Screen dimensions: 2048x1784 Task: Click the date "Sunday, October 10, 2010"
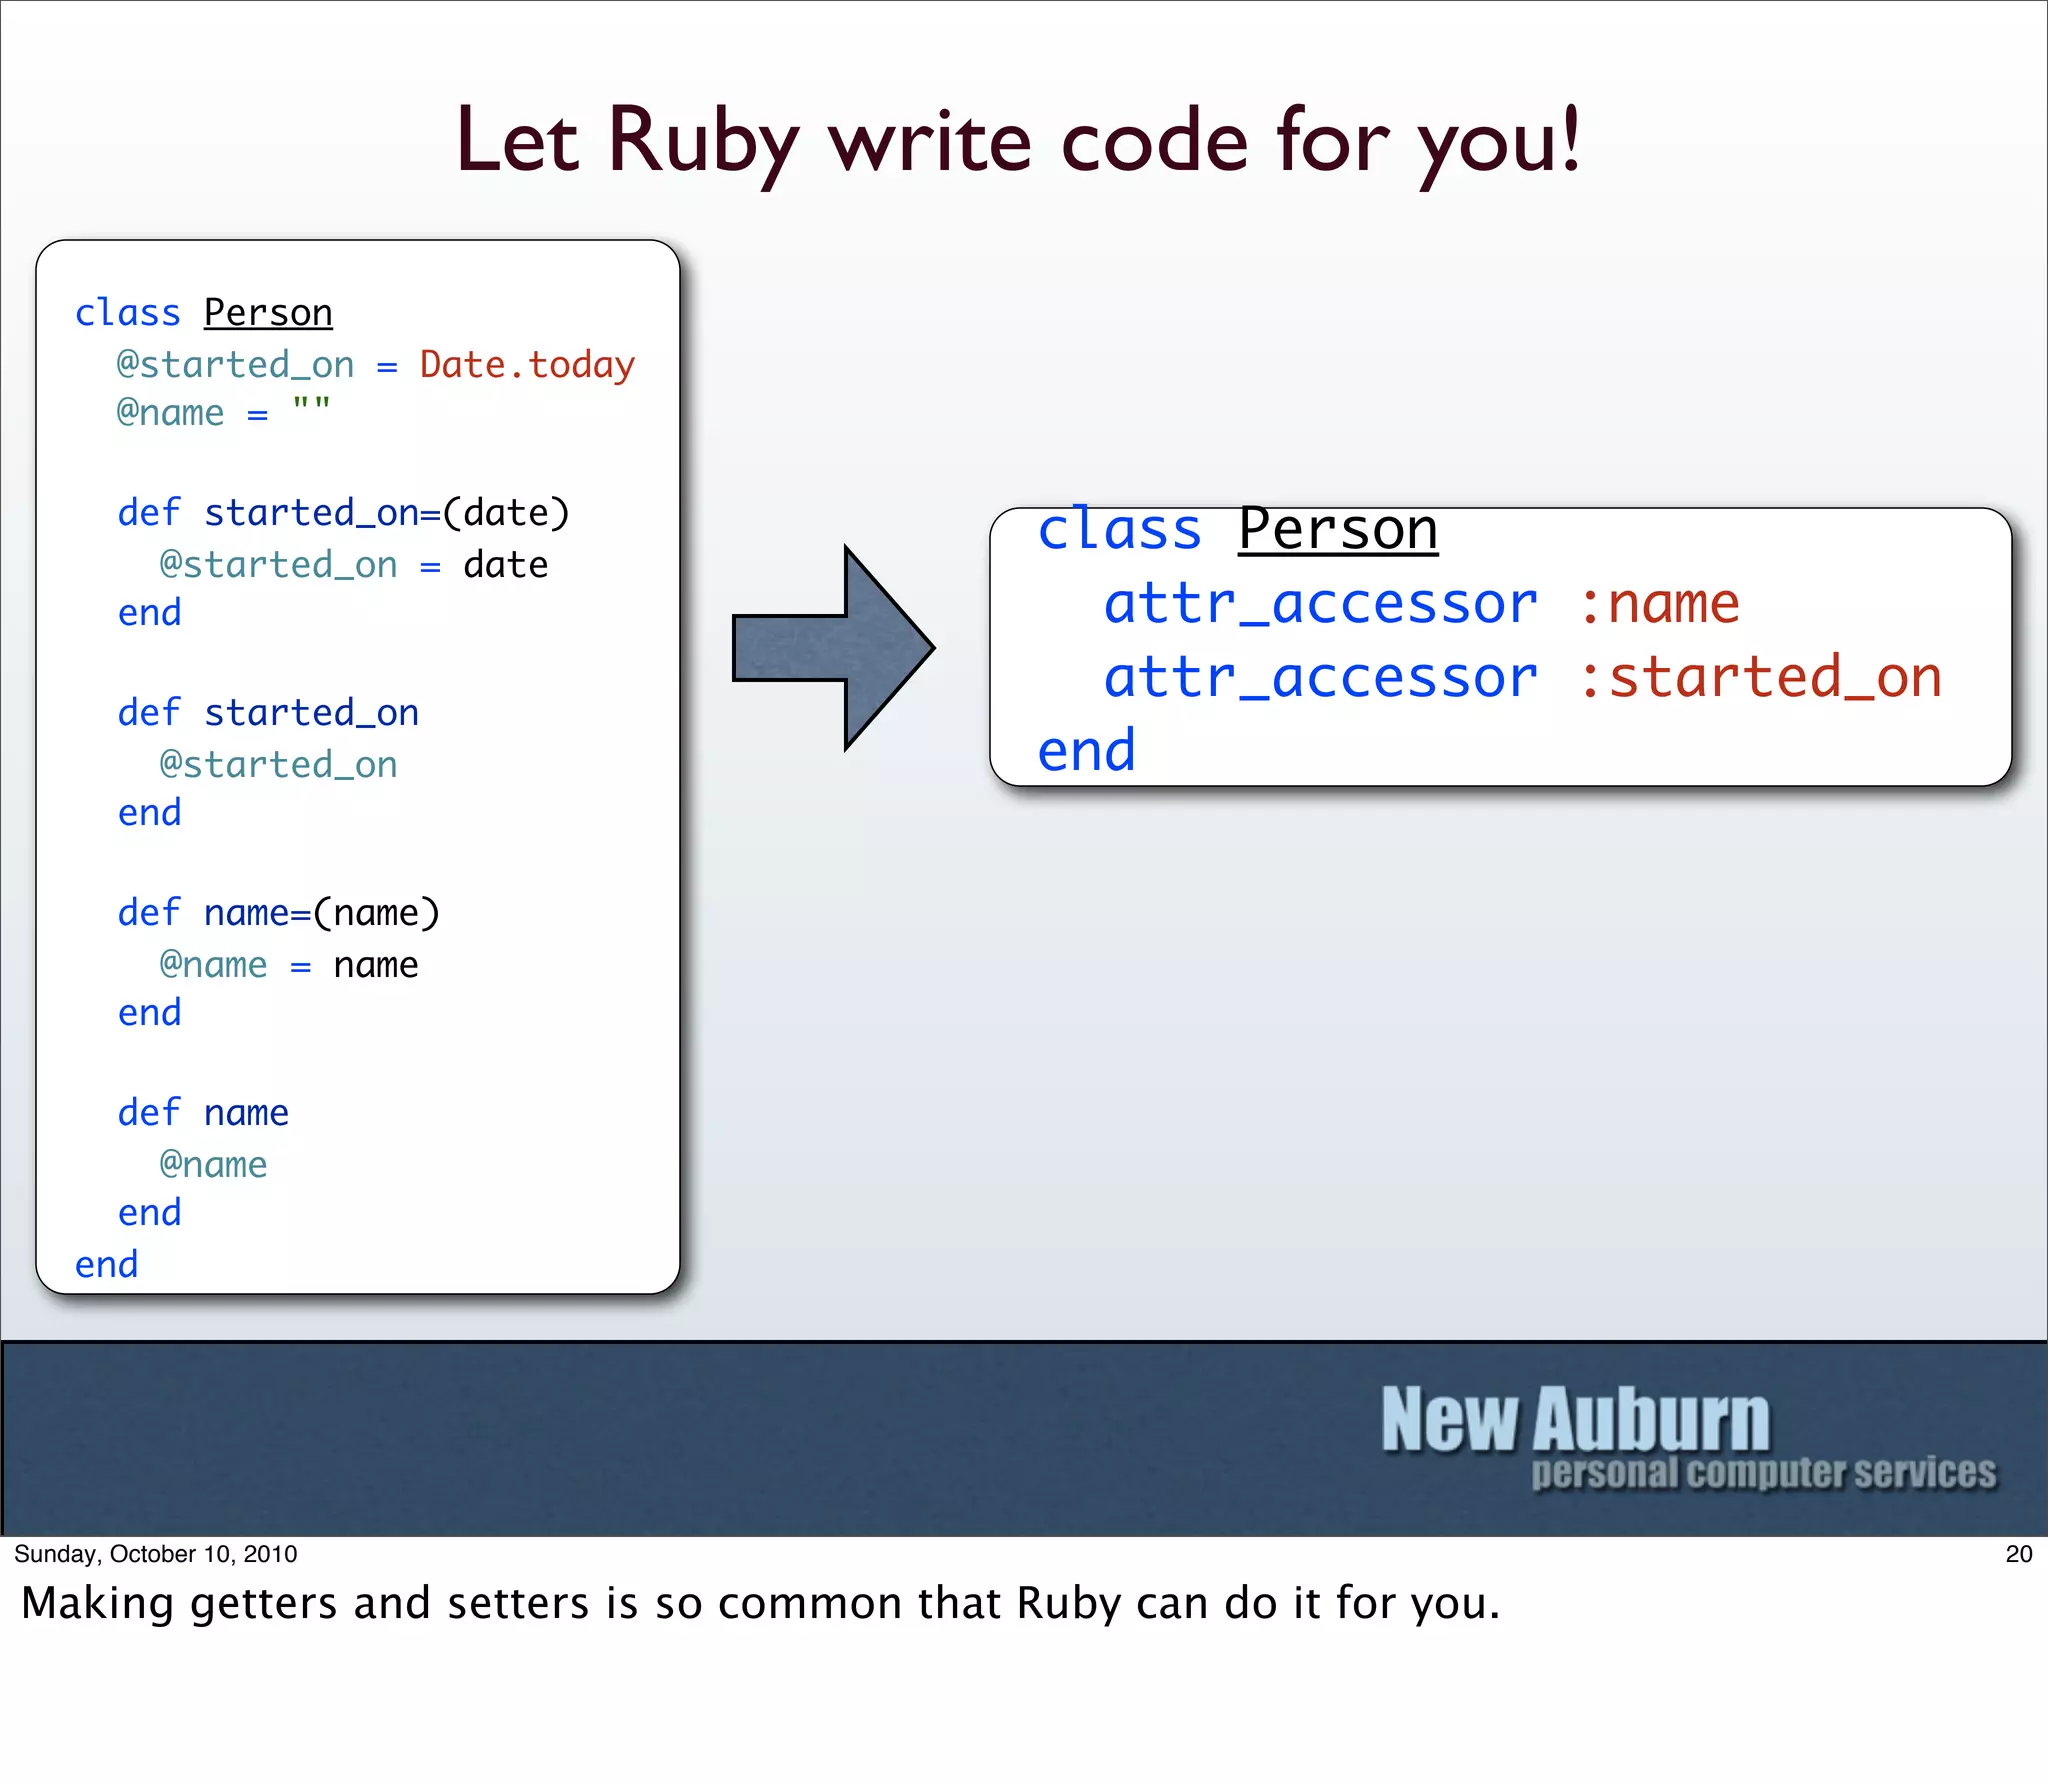click(155, 1554)
